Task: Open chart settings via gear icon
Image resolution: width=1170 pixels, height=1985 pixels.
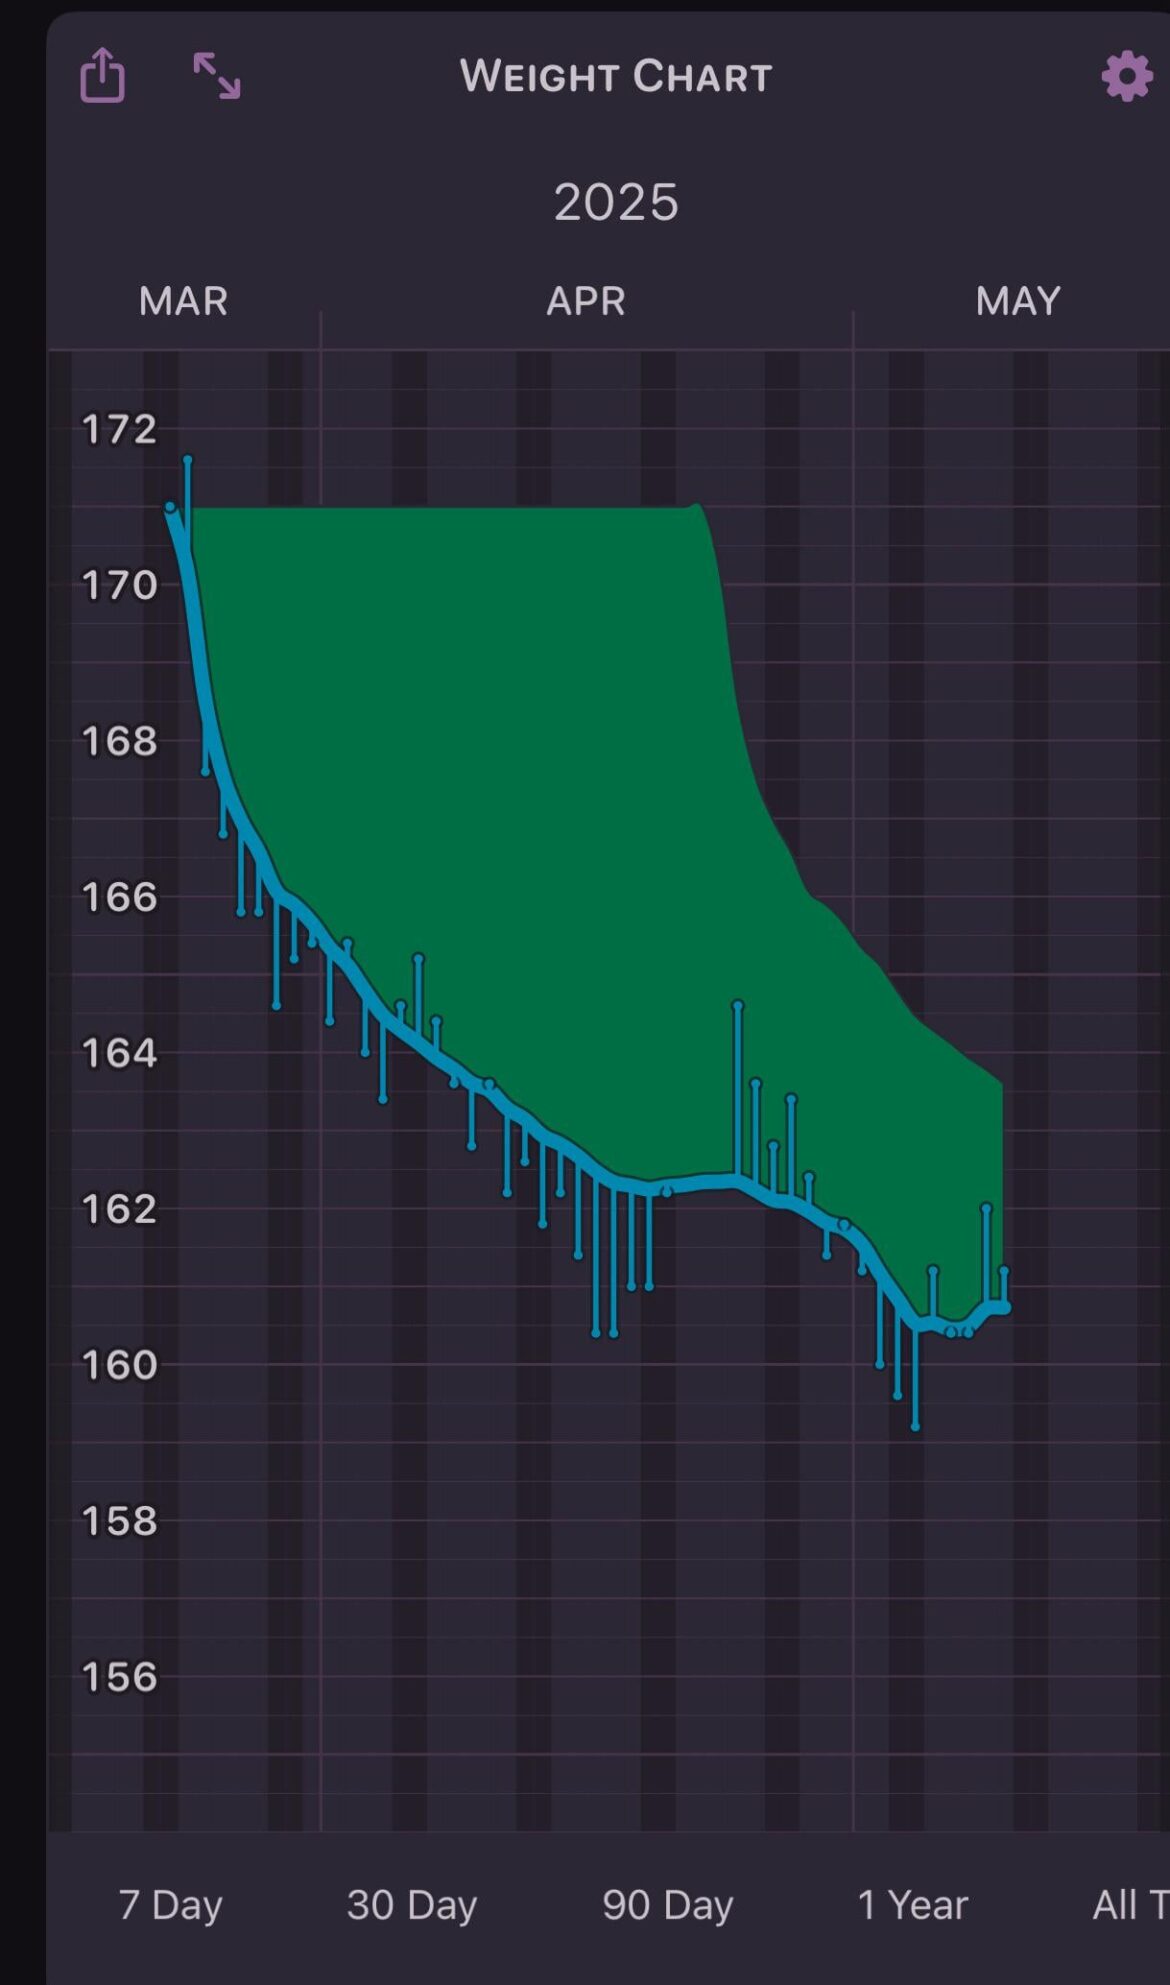Action: coord(1126,76)
